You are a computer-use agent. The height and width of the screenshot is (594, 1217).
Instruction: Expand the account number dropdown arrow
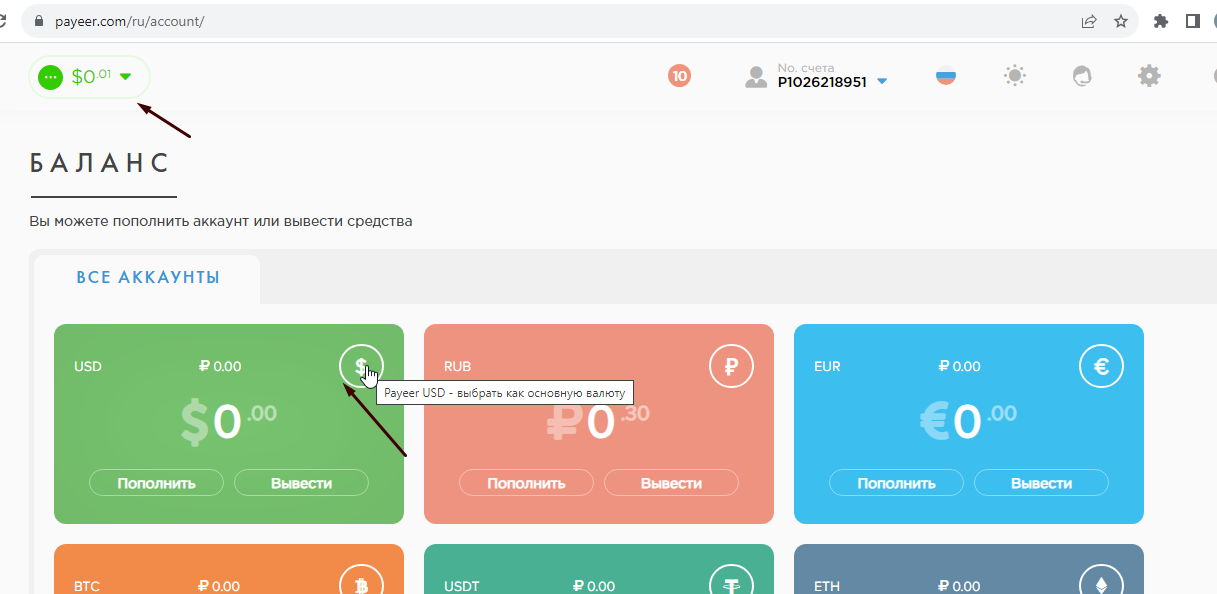(882, 82)
